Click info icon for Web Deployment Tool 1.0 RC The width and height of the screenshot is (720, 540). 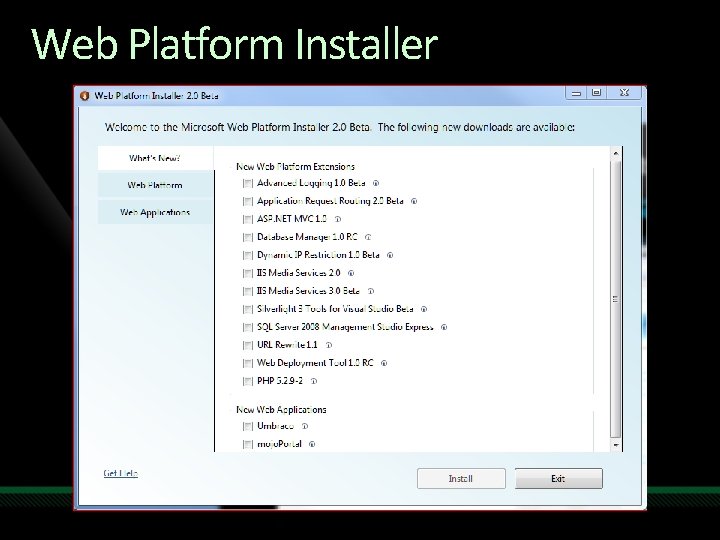pyautogui.click(x=384, y=363)
